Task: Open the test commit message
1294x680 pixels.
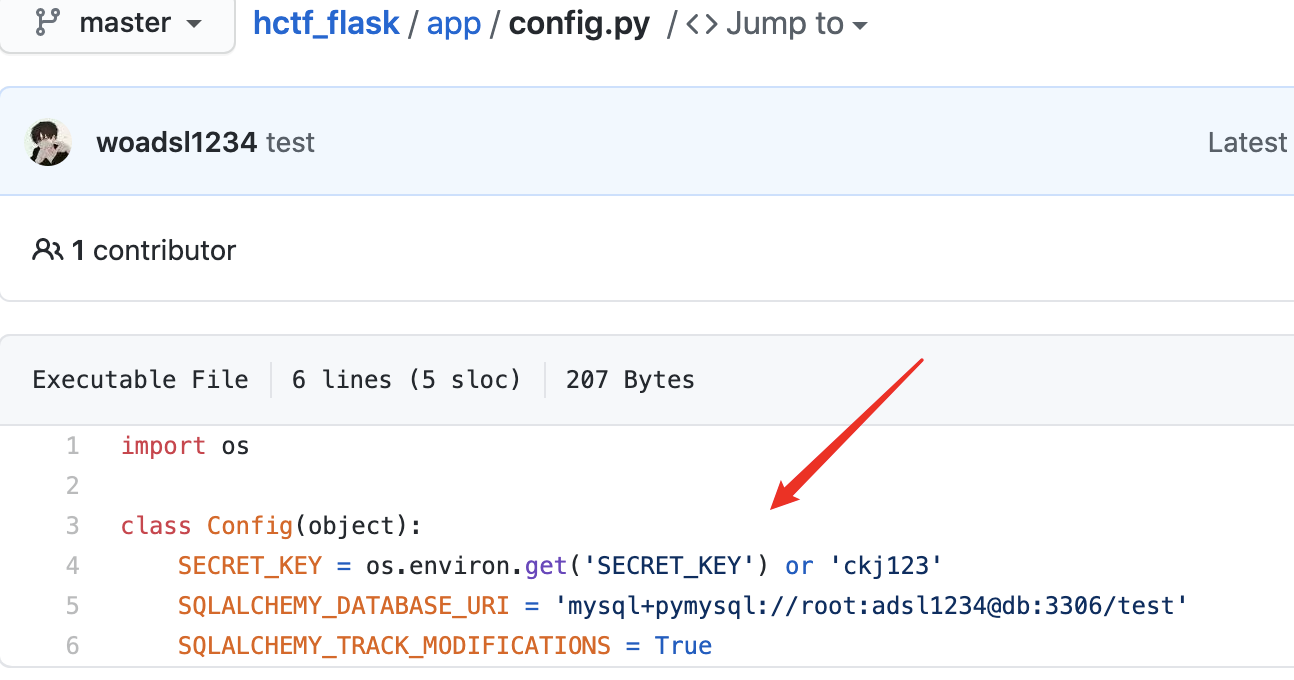Action: pos(290,142)
